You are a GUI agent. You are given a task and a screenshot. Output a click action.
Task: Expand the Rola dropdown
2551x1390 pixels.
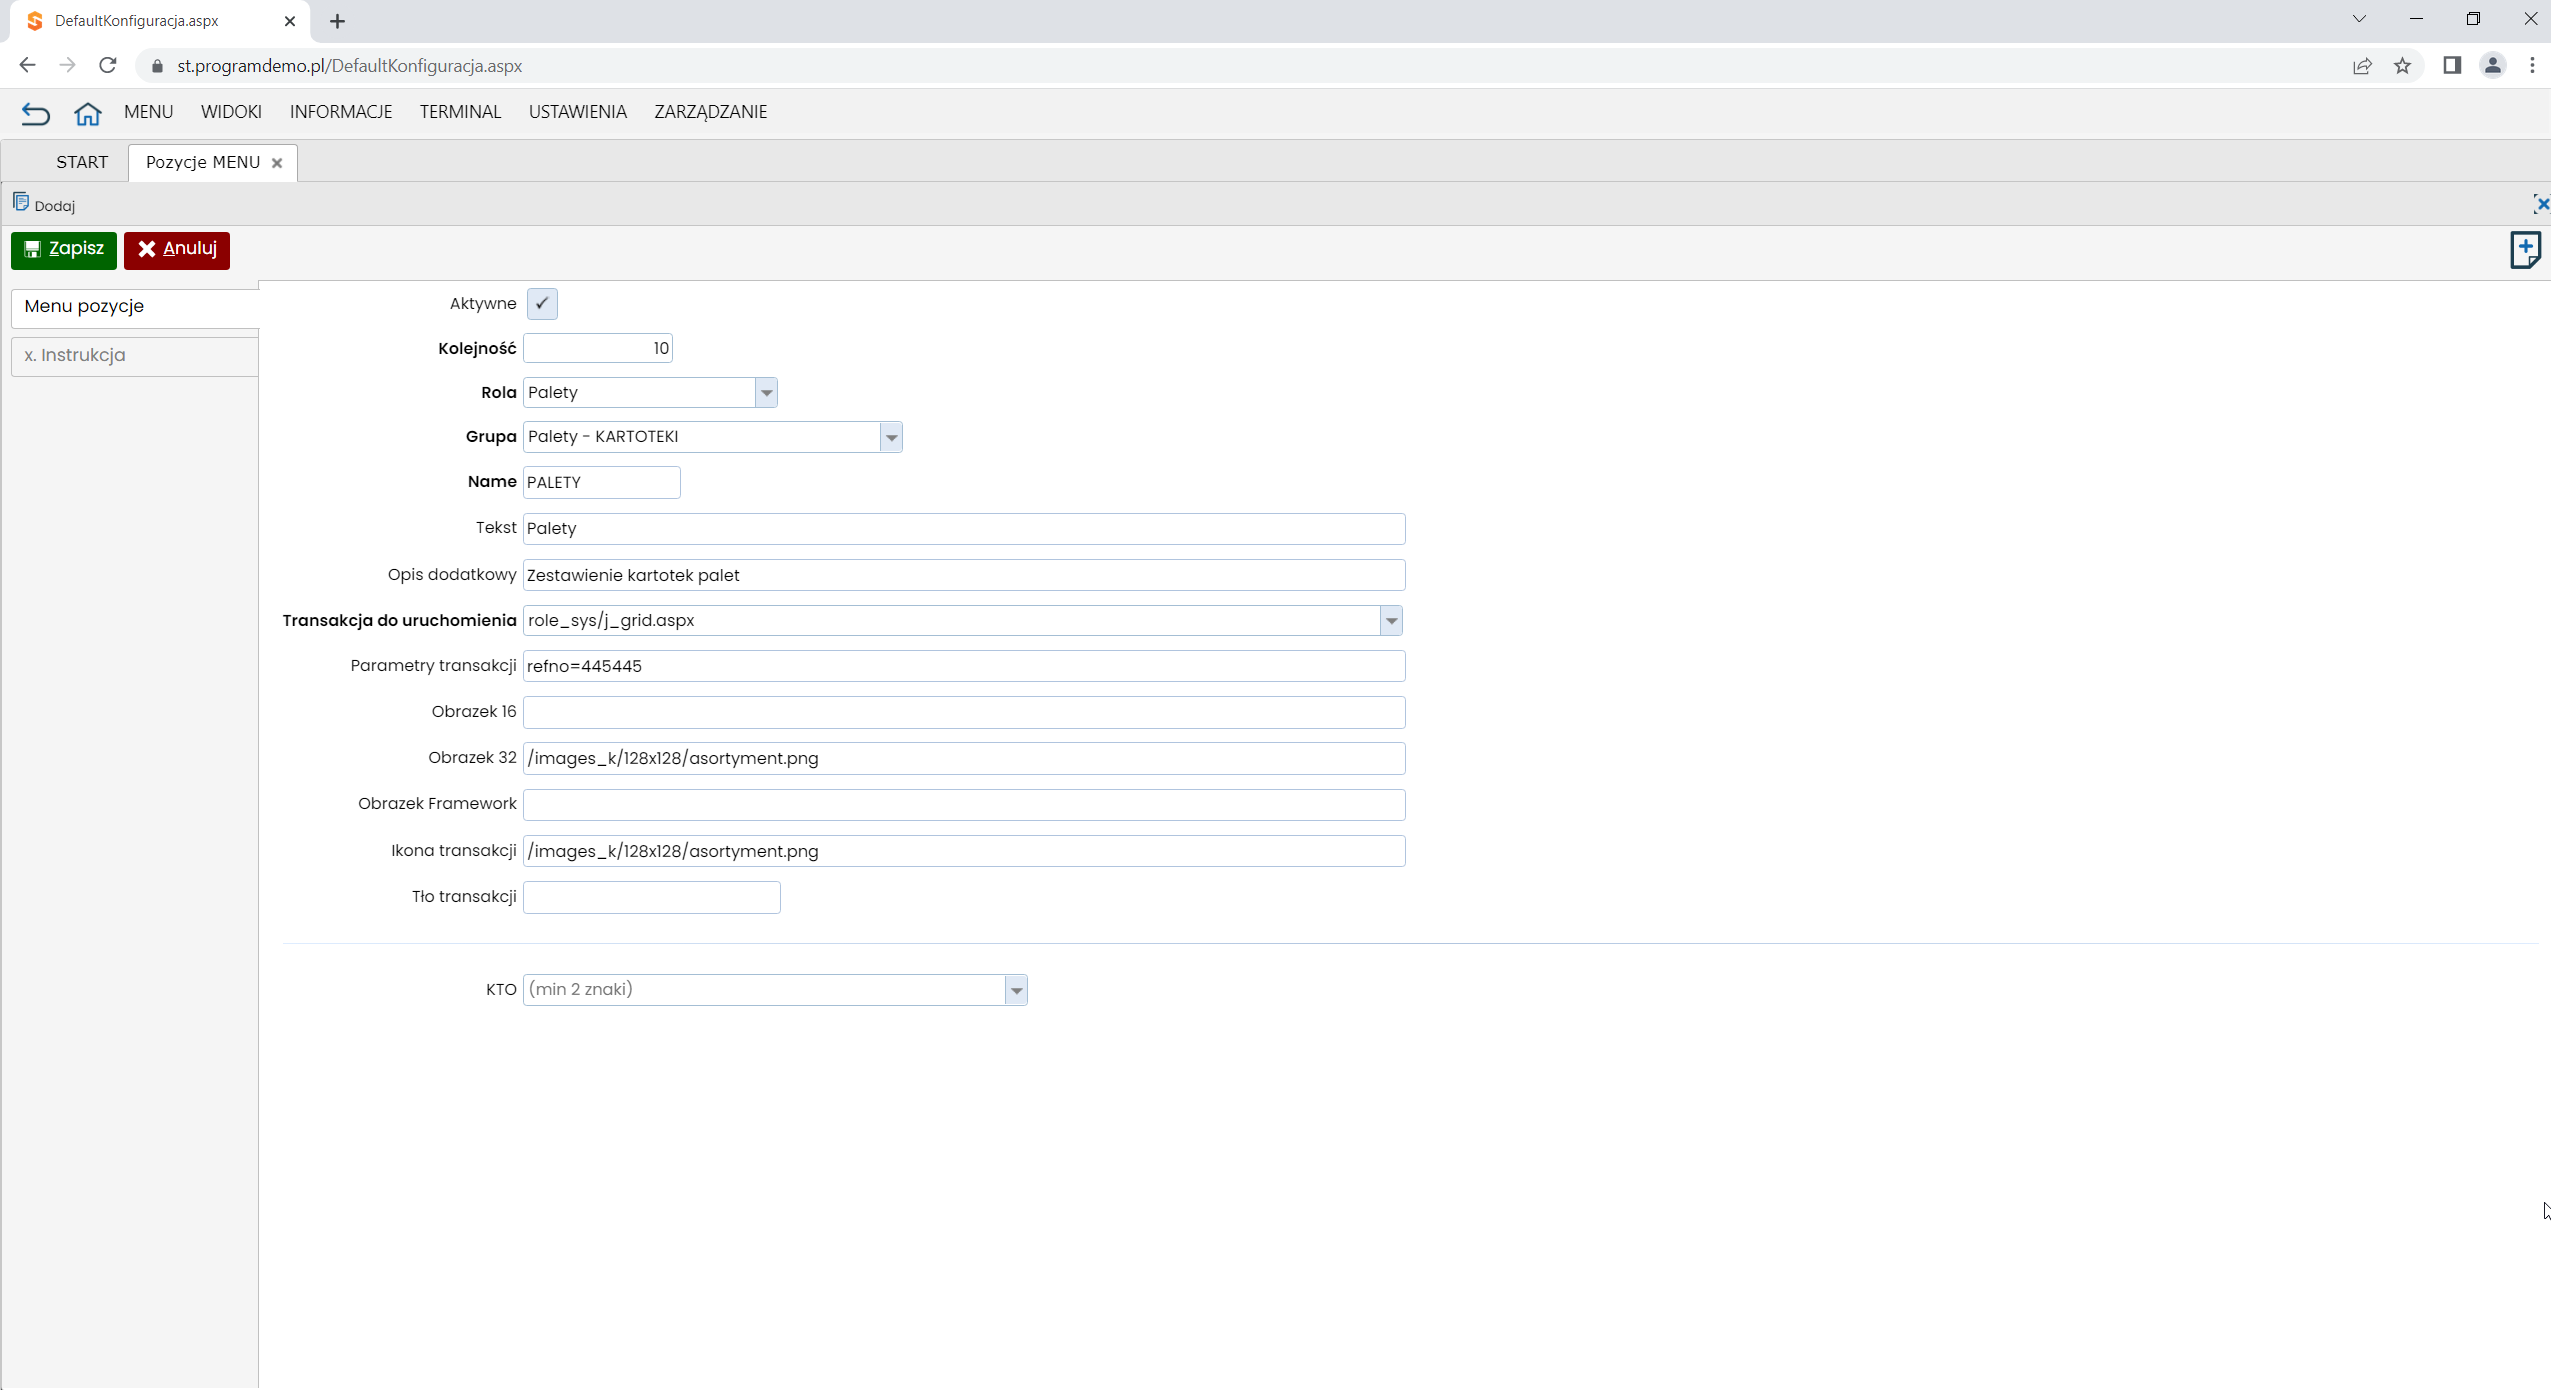(x=767, y=393)
